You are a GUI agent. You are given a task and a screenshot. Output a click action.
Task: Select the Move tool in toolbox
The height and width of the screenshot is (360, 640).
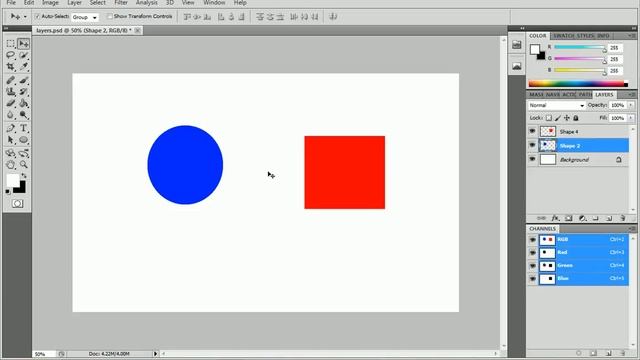tap(23, 43)
